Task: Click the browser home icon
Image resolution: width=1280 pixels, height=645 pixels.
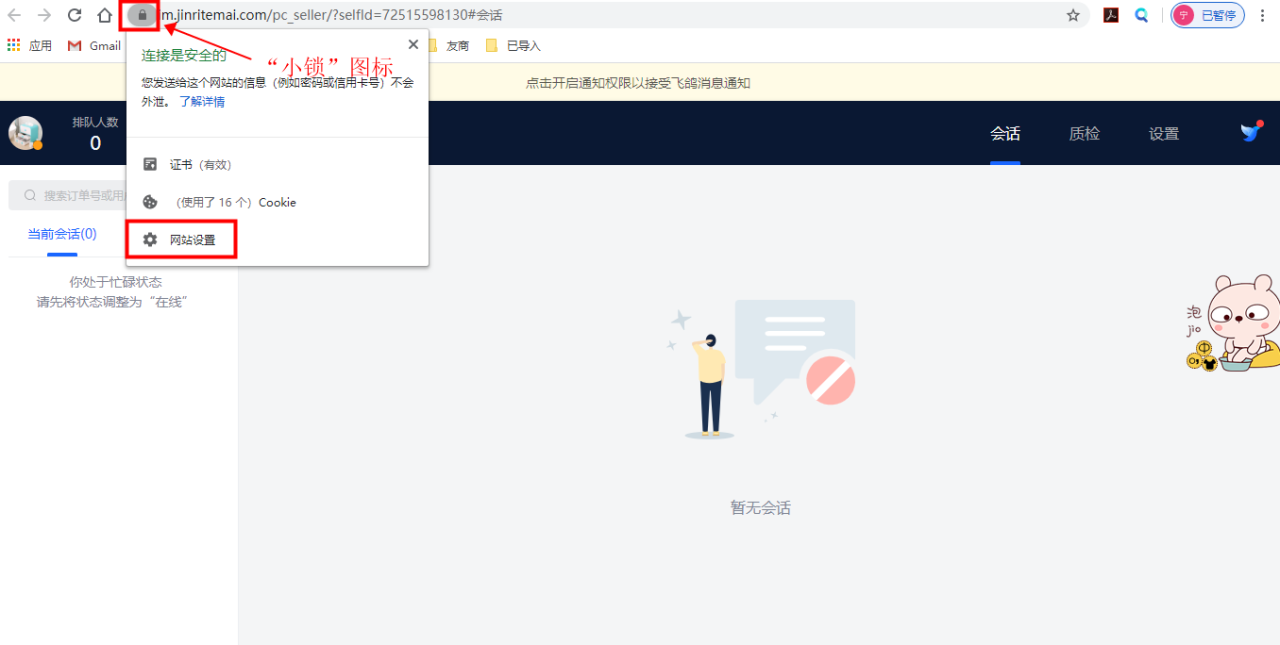Action: (104, 15)
